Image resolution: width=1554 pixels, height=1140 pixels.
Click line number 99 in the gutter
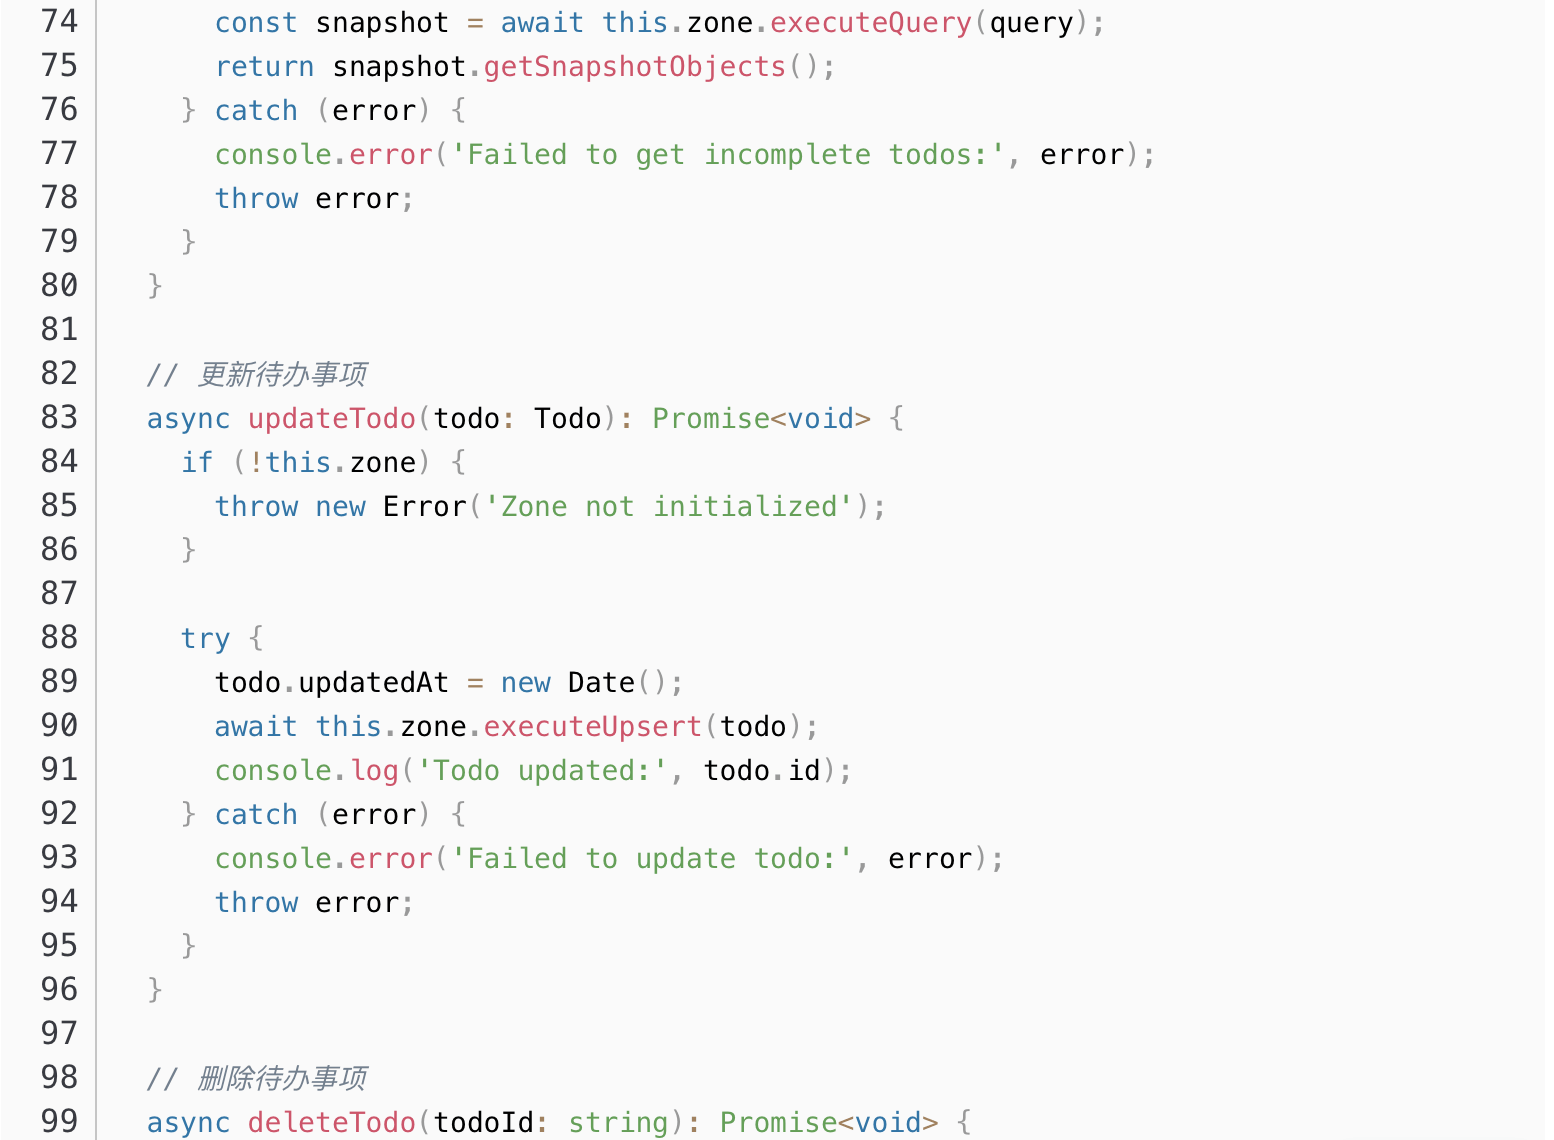59,1121
